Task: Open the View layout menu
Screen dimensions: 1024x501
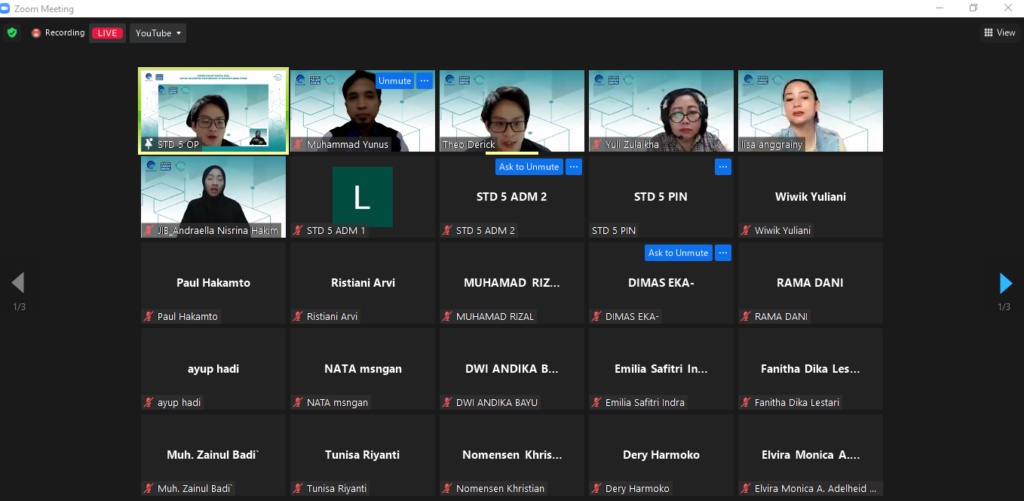Action: point(999,33)
